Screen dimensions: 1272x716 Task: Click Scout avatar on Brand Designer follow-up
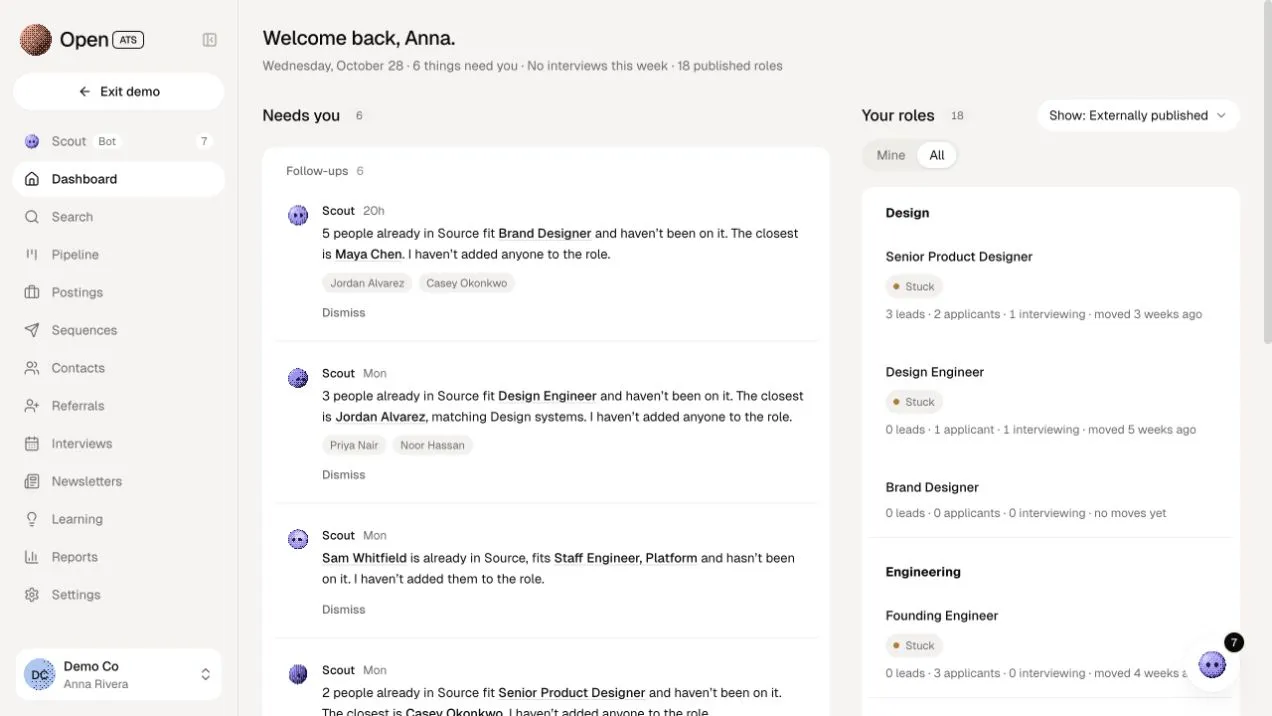pyautogui.click(x=298, y=215)
